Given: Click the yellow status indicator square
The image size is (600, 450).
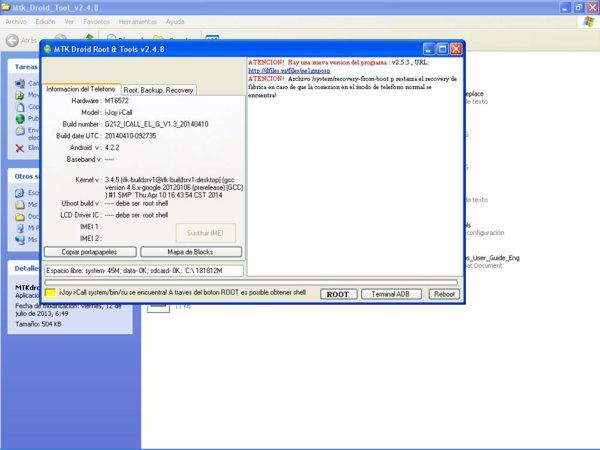Looking at the screenshot, I should point(50,293).
